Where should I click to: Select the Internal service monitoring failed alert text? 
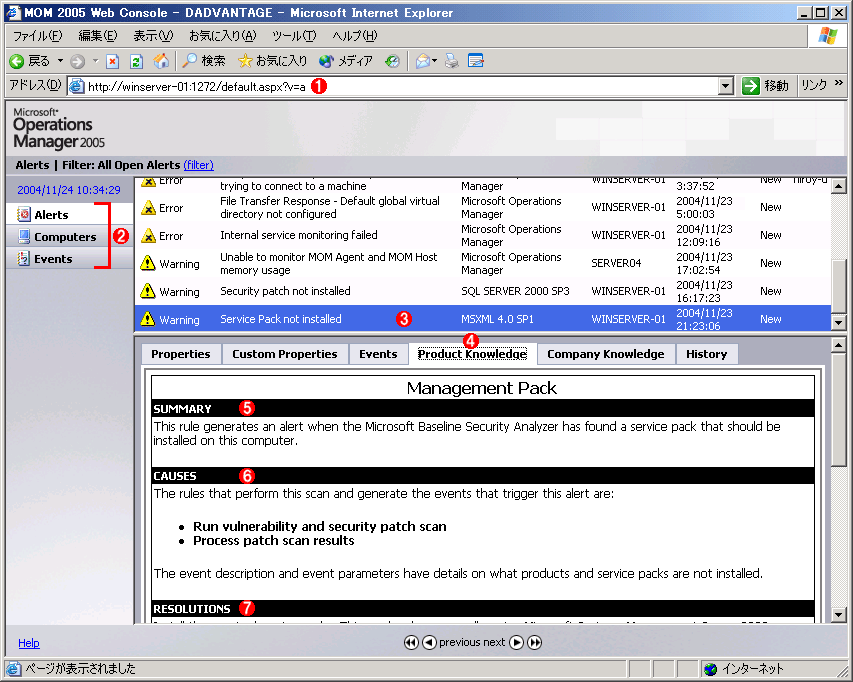(x=299, y=235)
